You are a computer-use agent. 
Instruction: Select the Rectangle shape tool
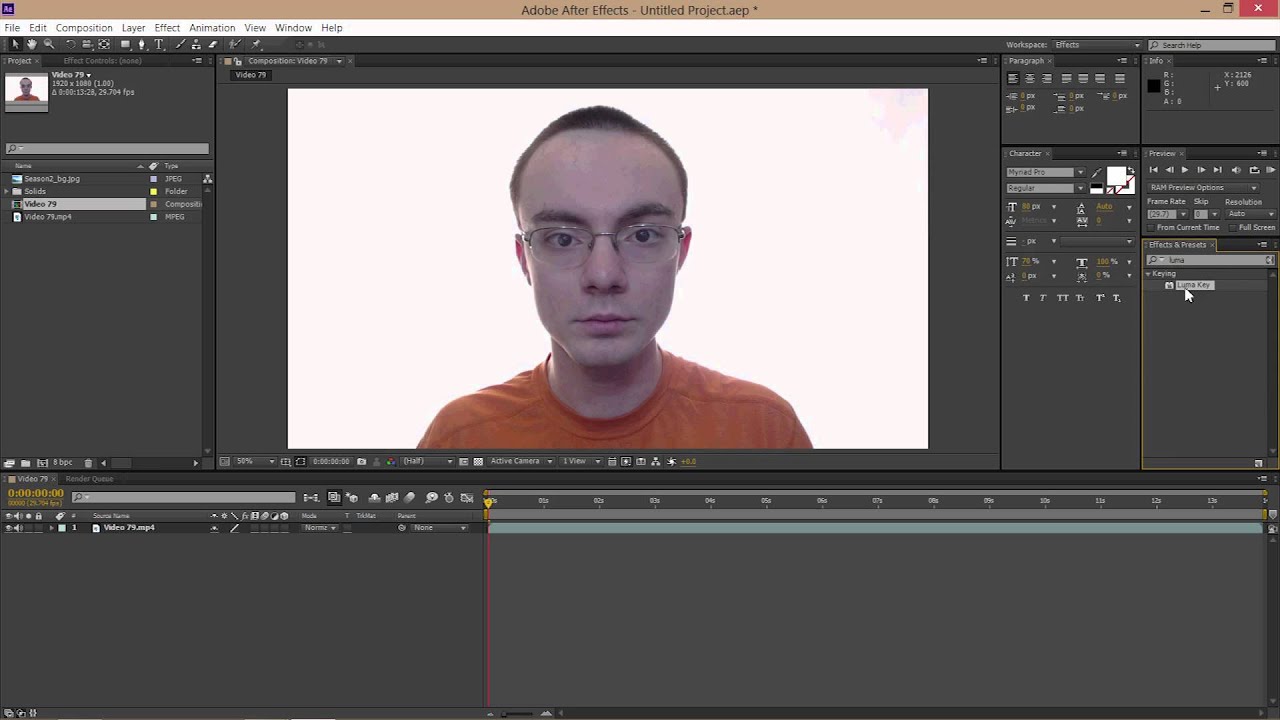(x=125, y=44)
